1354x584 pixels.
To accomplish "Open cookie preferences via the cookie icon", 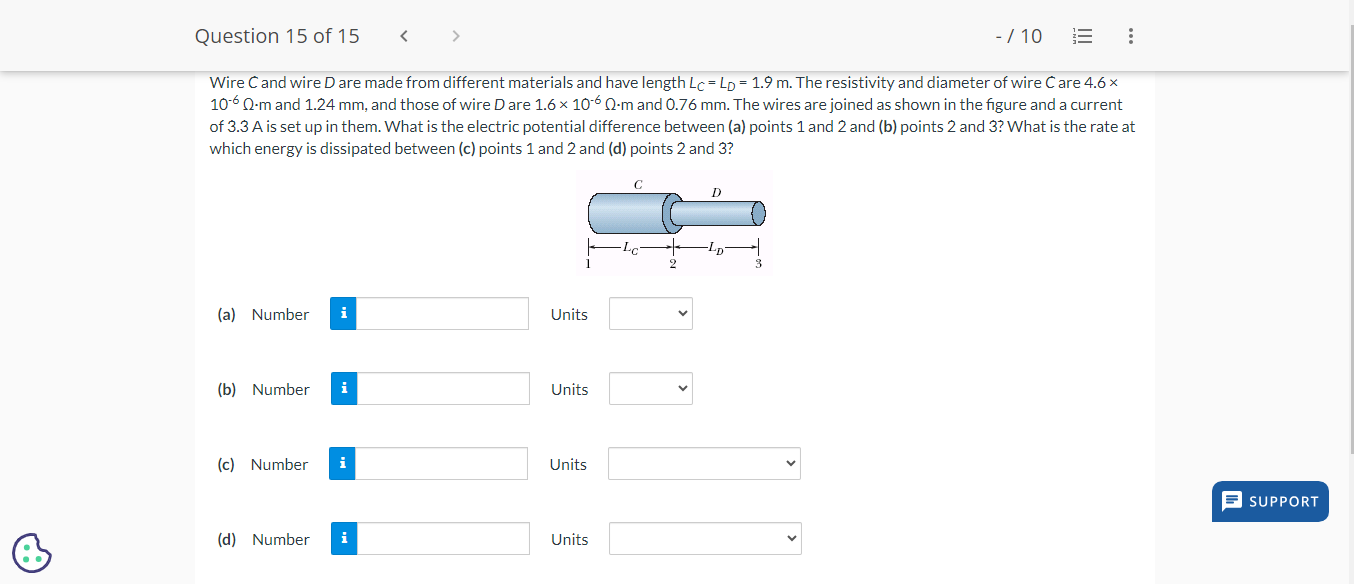I will 31,552.
